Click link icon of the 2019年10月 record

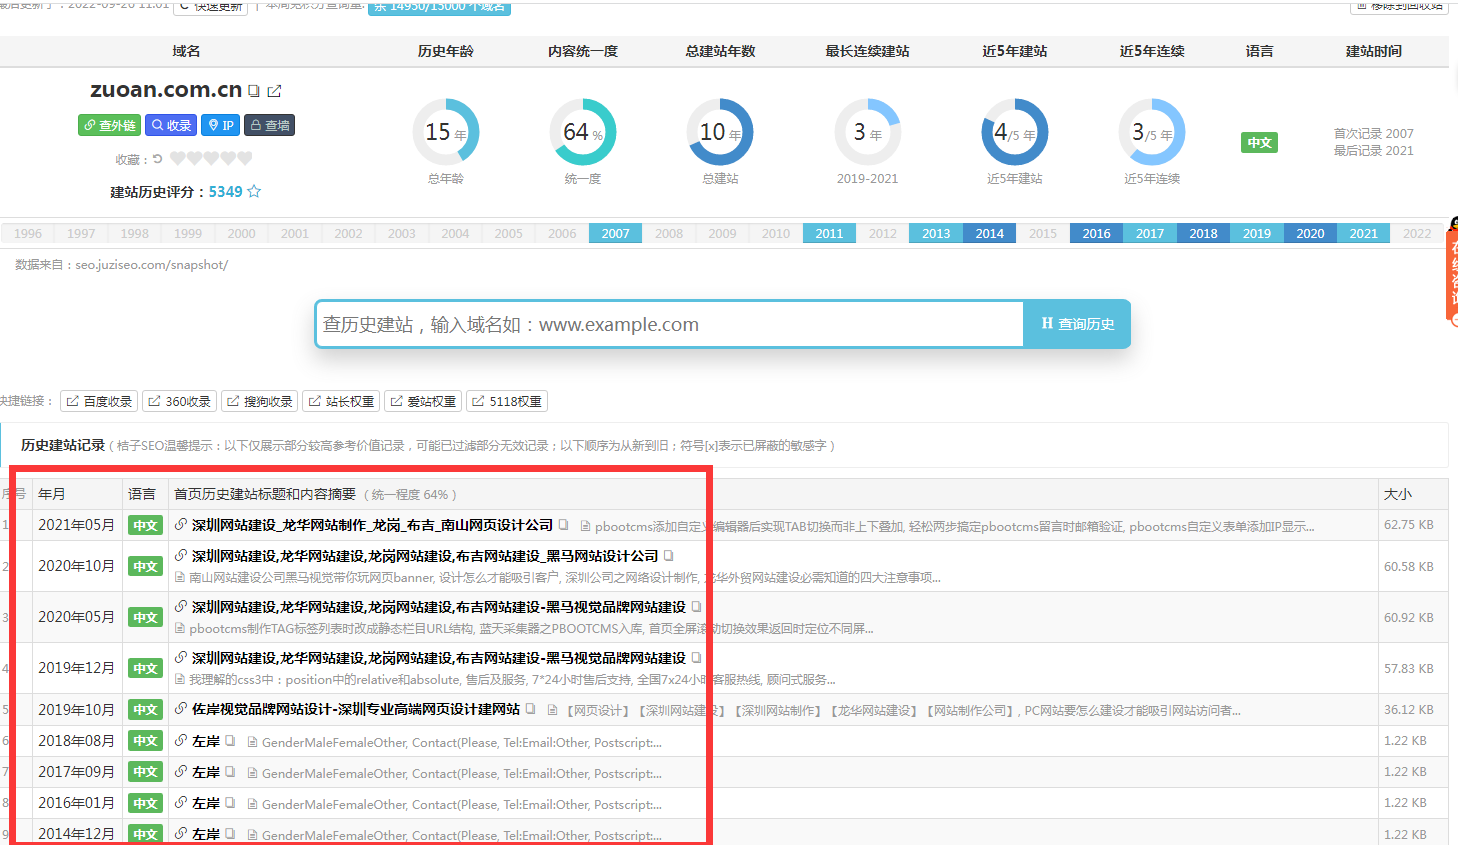click(181, 709)
